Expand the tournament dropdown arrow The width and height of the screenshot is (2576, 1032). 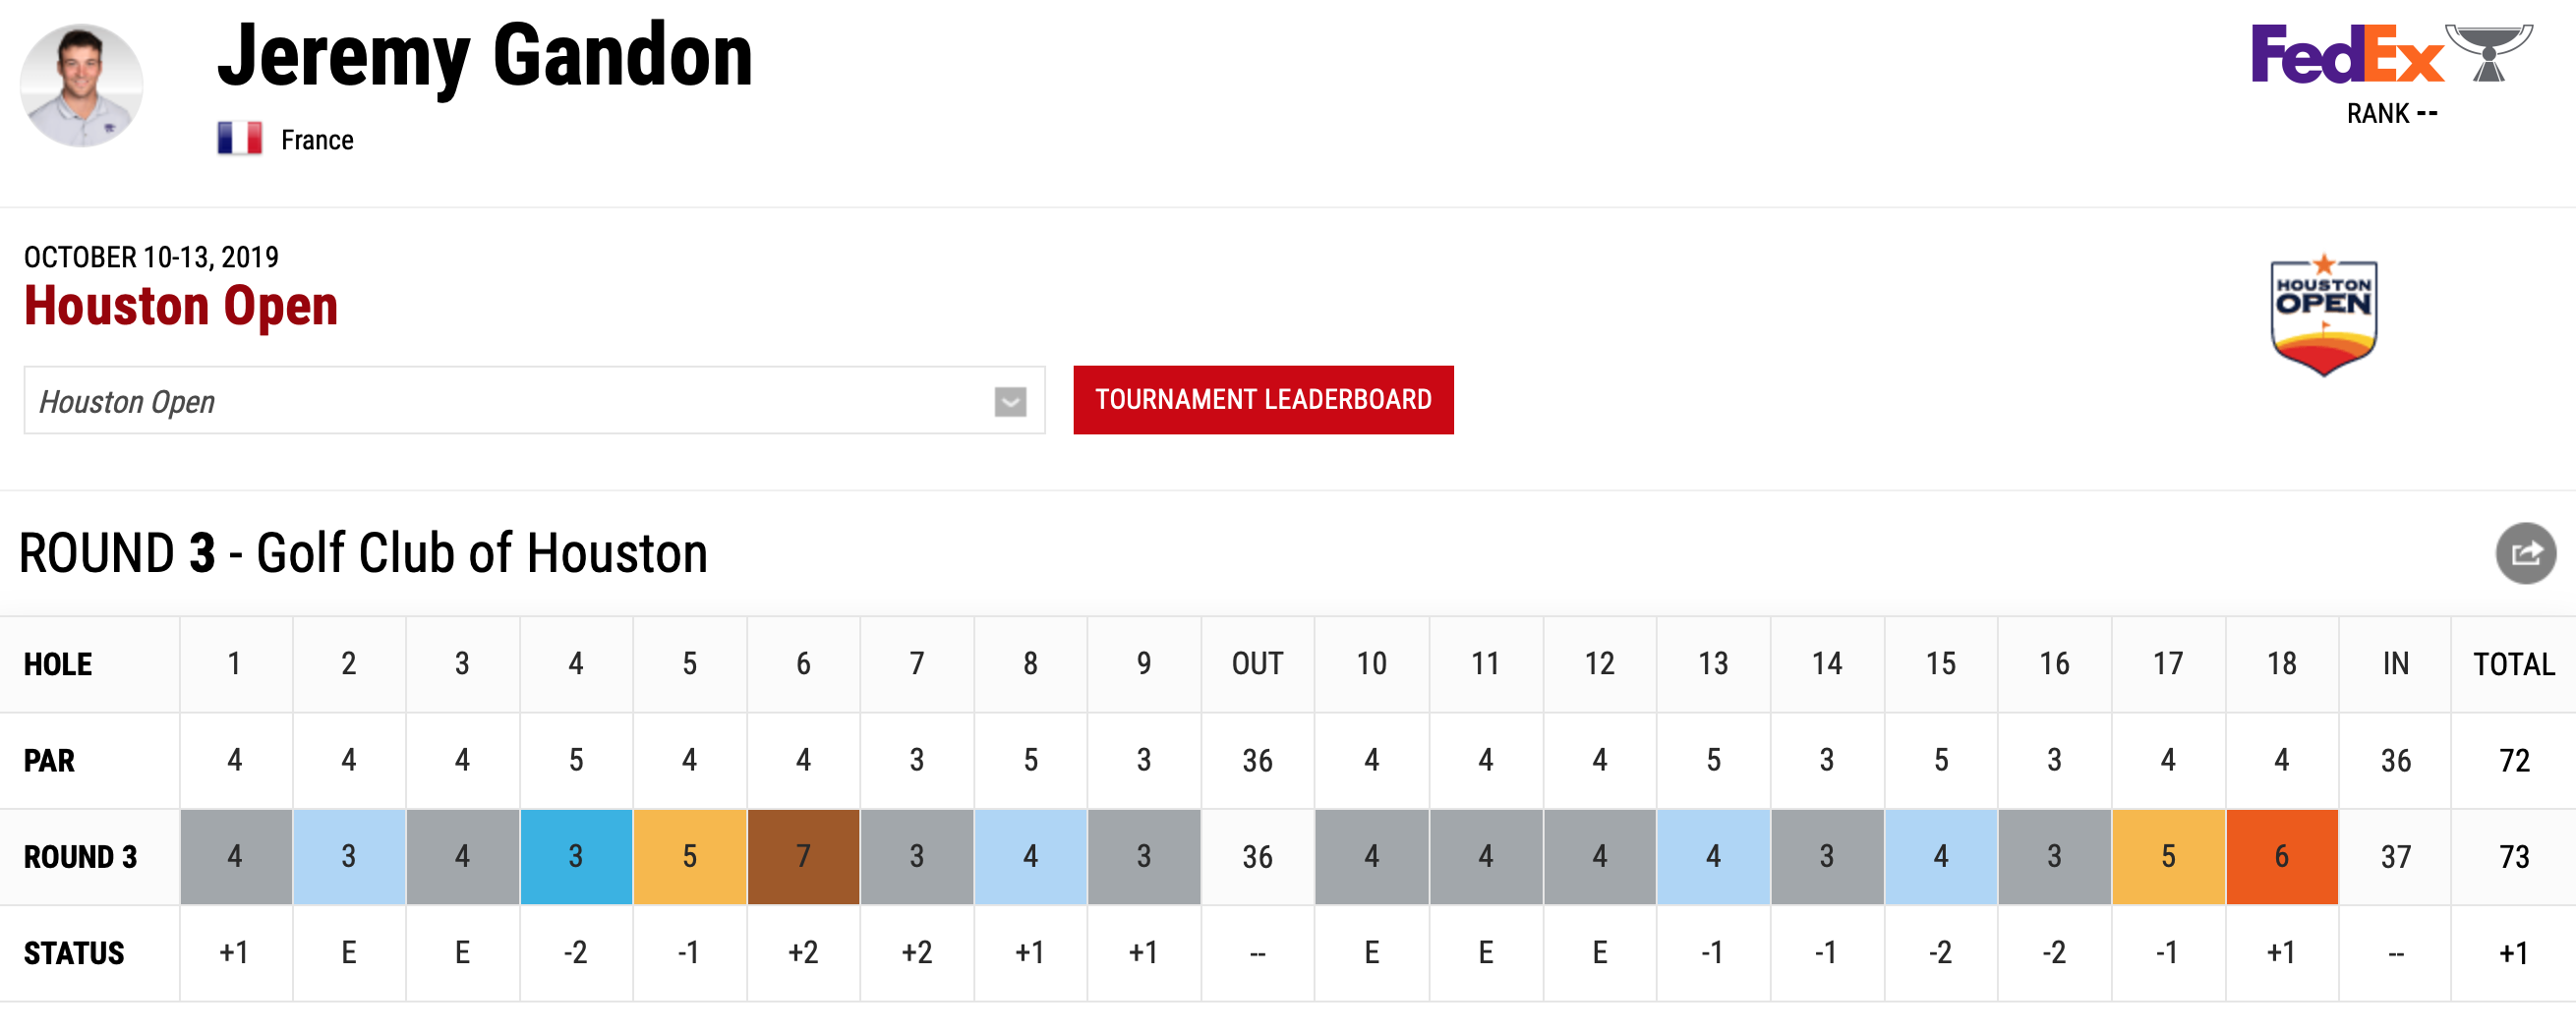(x=1010, y=402)
